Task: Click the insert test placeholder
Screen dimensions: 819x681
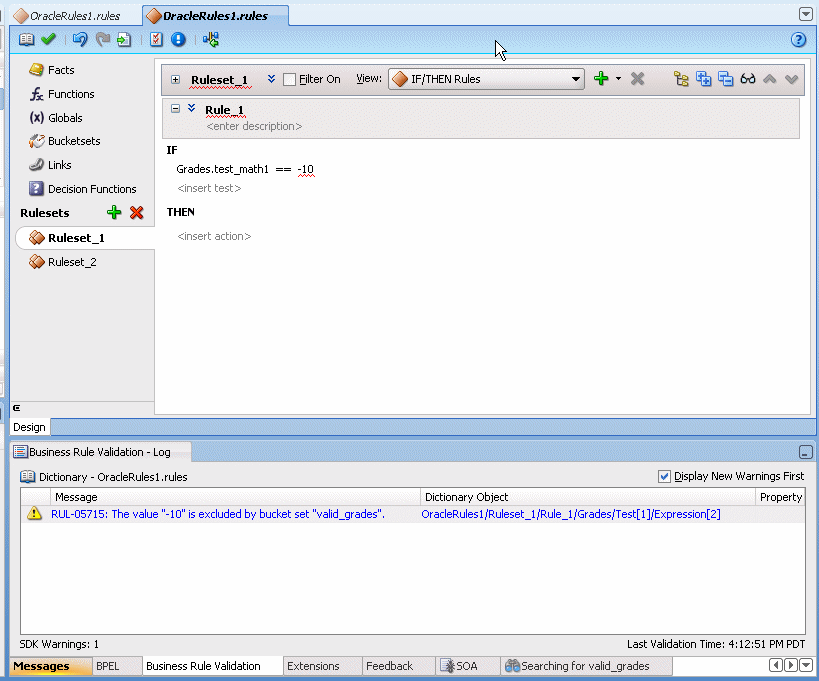Action: click(209, 188)
